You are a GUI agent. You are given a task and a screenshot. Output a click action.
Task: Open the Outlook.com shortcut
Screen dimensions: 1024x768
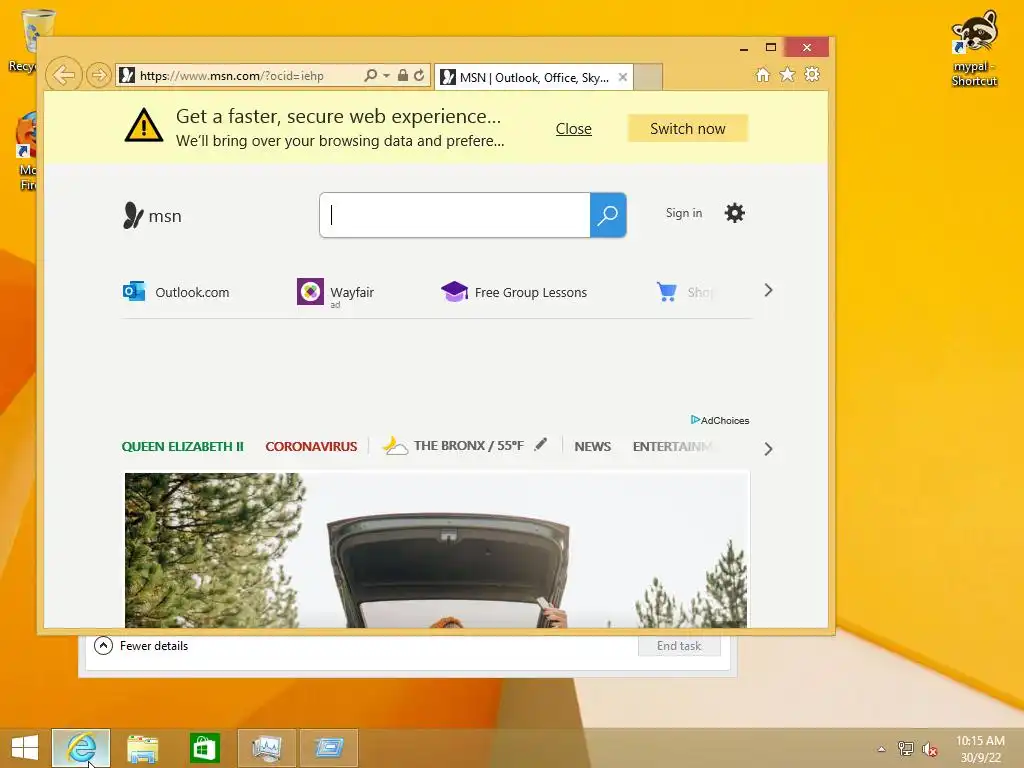(x=176, y=292)
